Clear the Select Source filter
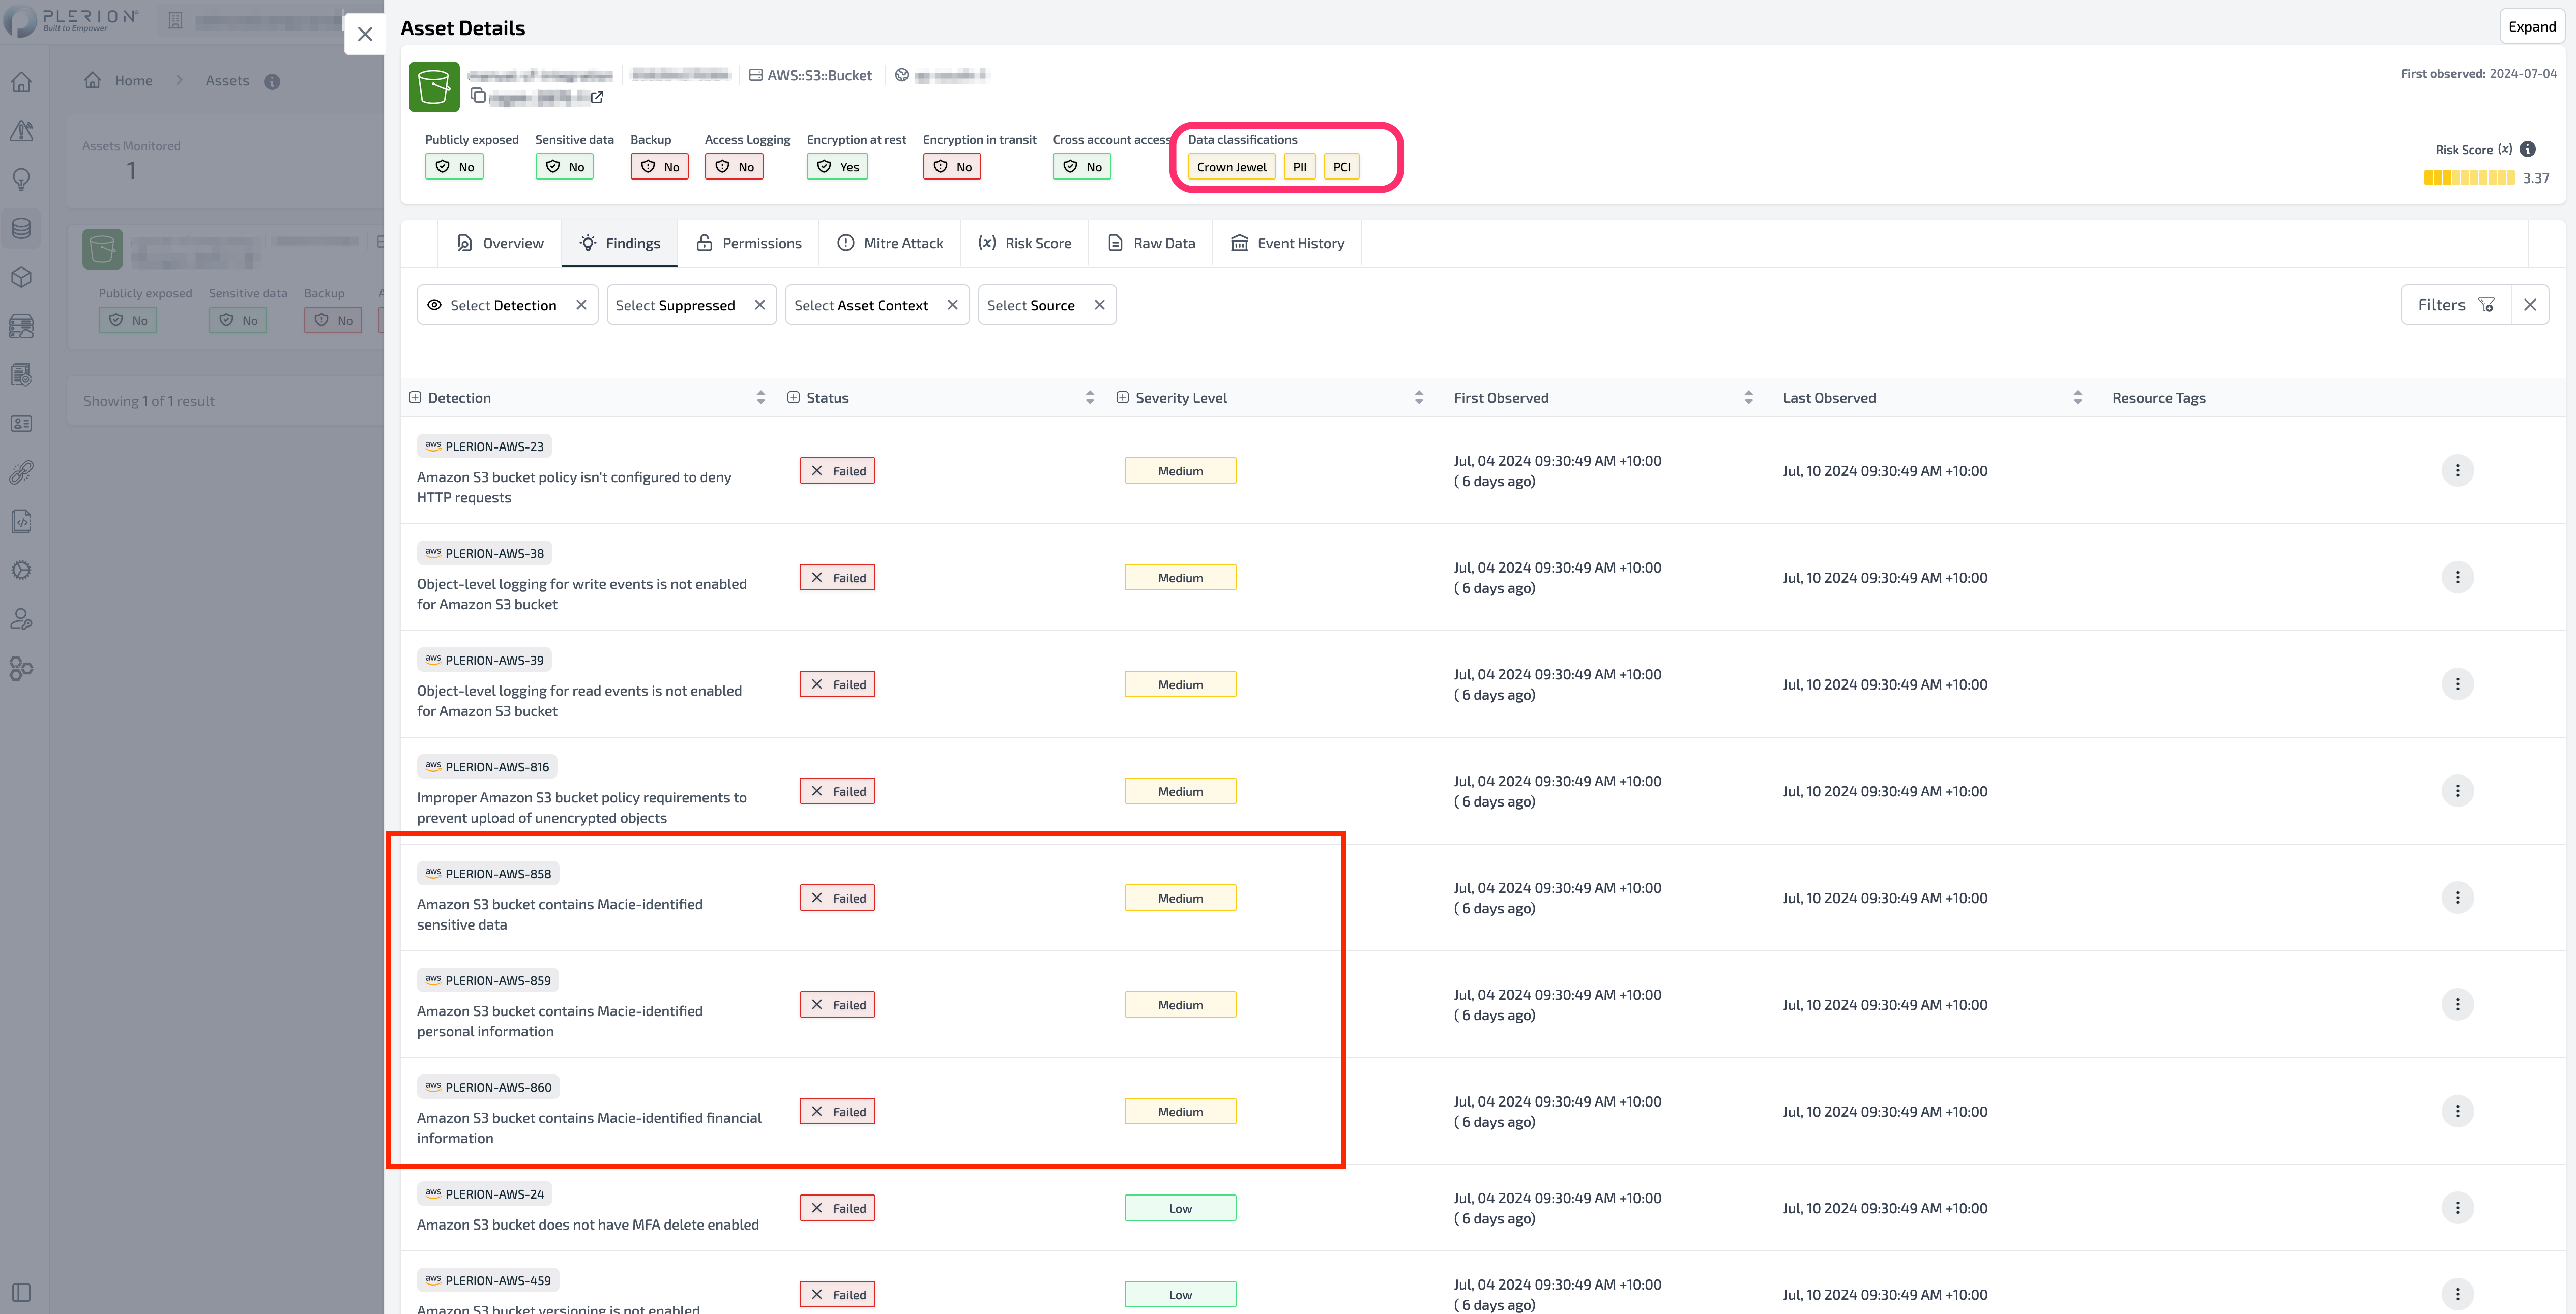Viewport: 2576px width, 1314px height. point(1100,305)
